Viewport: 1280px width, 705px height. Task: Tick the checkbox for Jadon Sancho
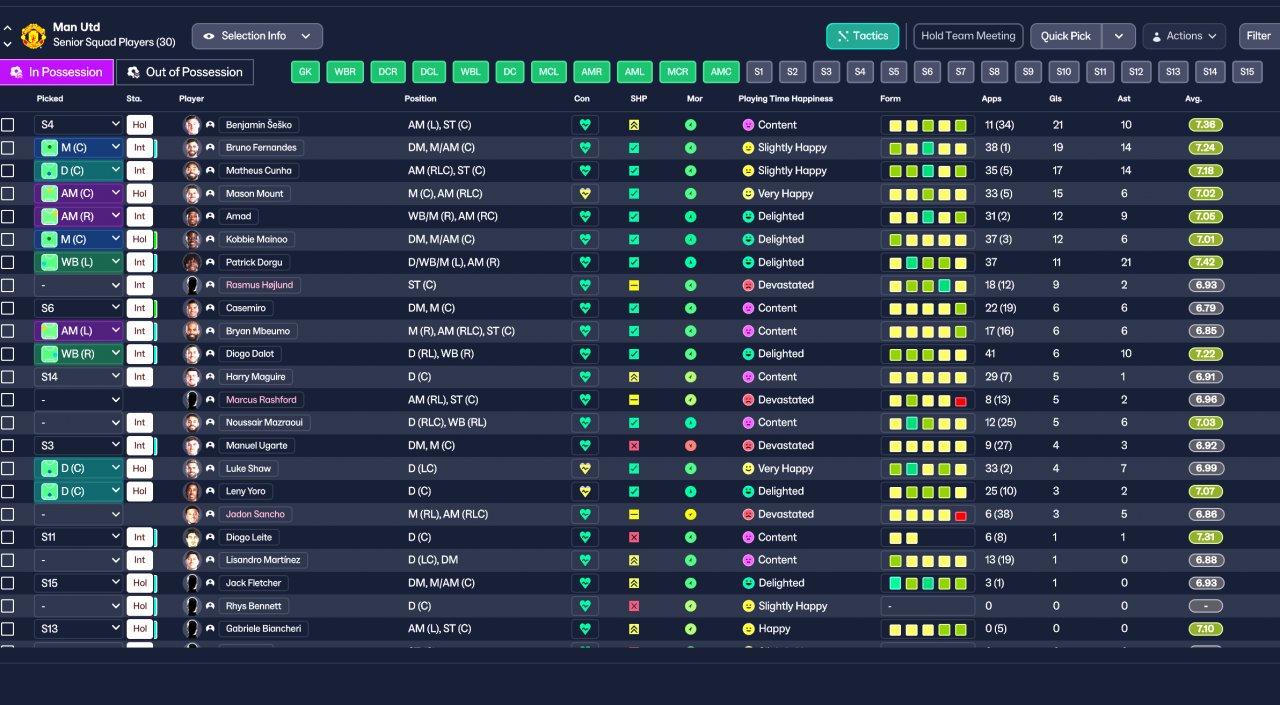click(x=8, y=515)
